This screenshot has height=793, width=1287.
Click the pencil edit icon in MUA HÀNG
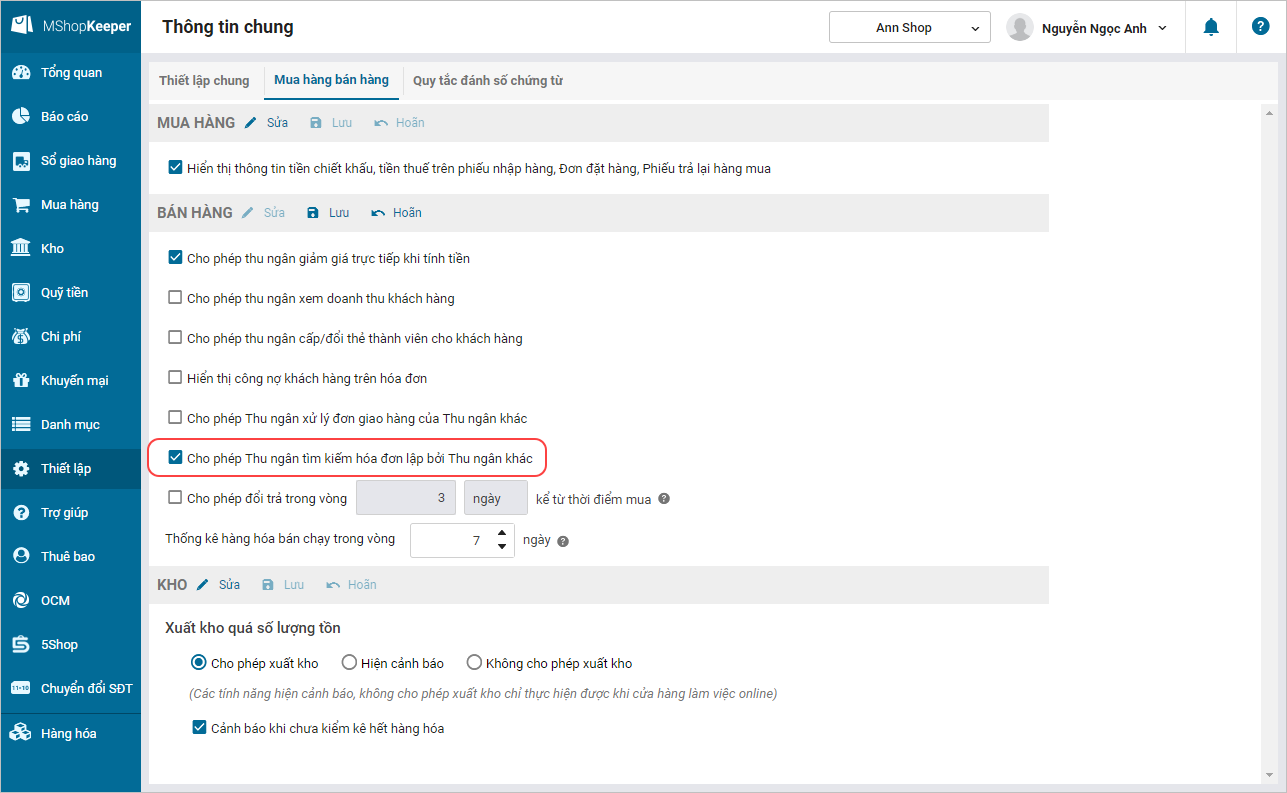[251, 123]
